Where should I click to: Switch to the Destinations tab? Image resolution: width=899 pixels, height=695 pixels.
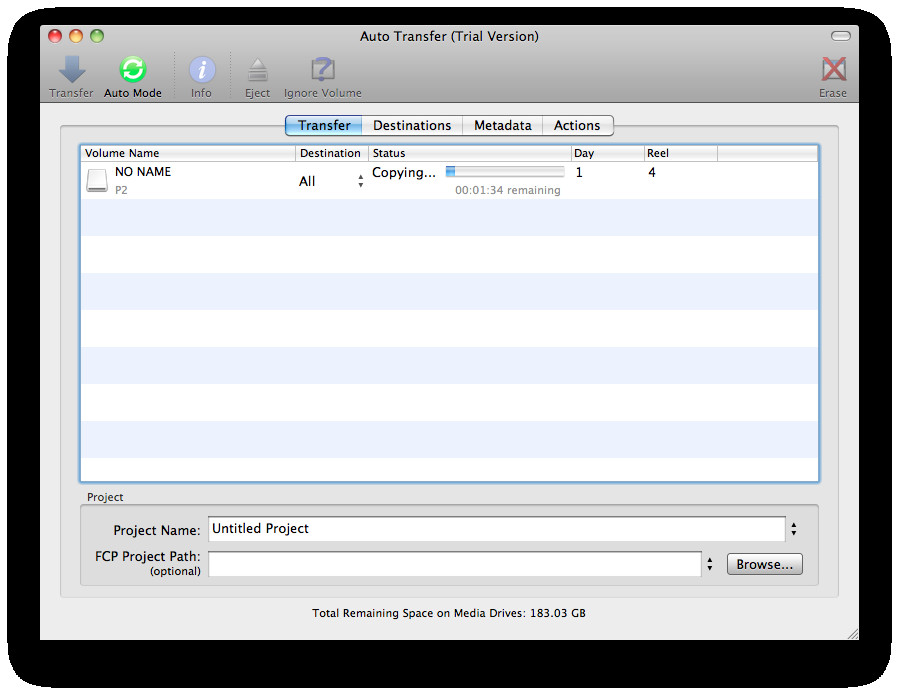coord(412,126)
